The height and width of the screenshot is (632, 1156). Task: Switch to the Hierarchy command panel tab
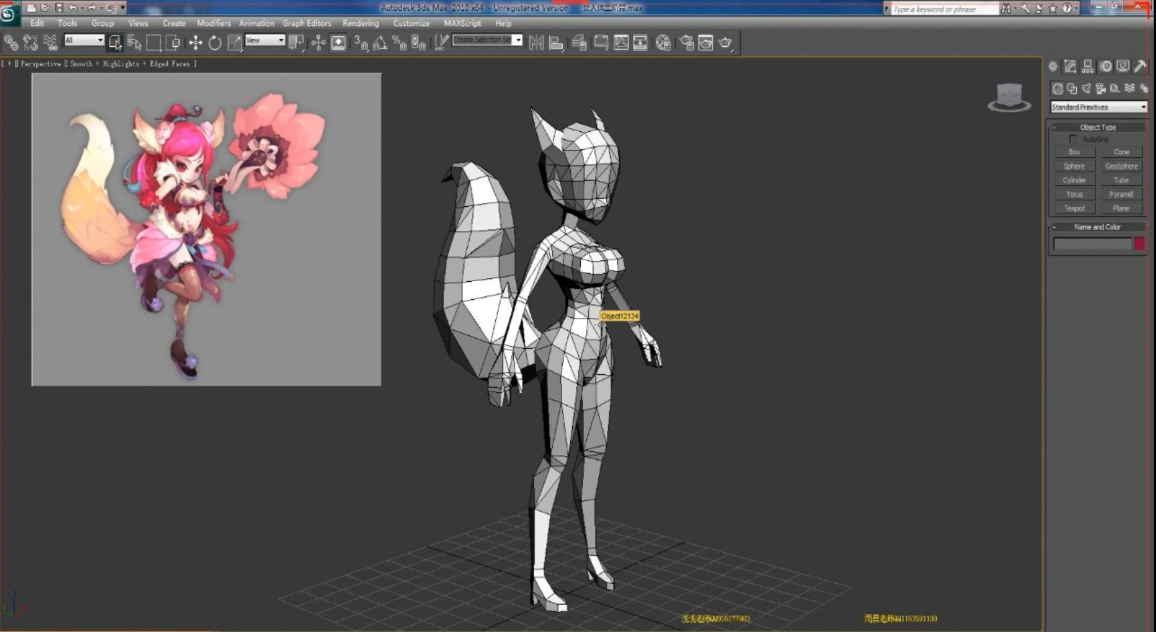[x=1087, y=66]
